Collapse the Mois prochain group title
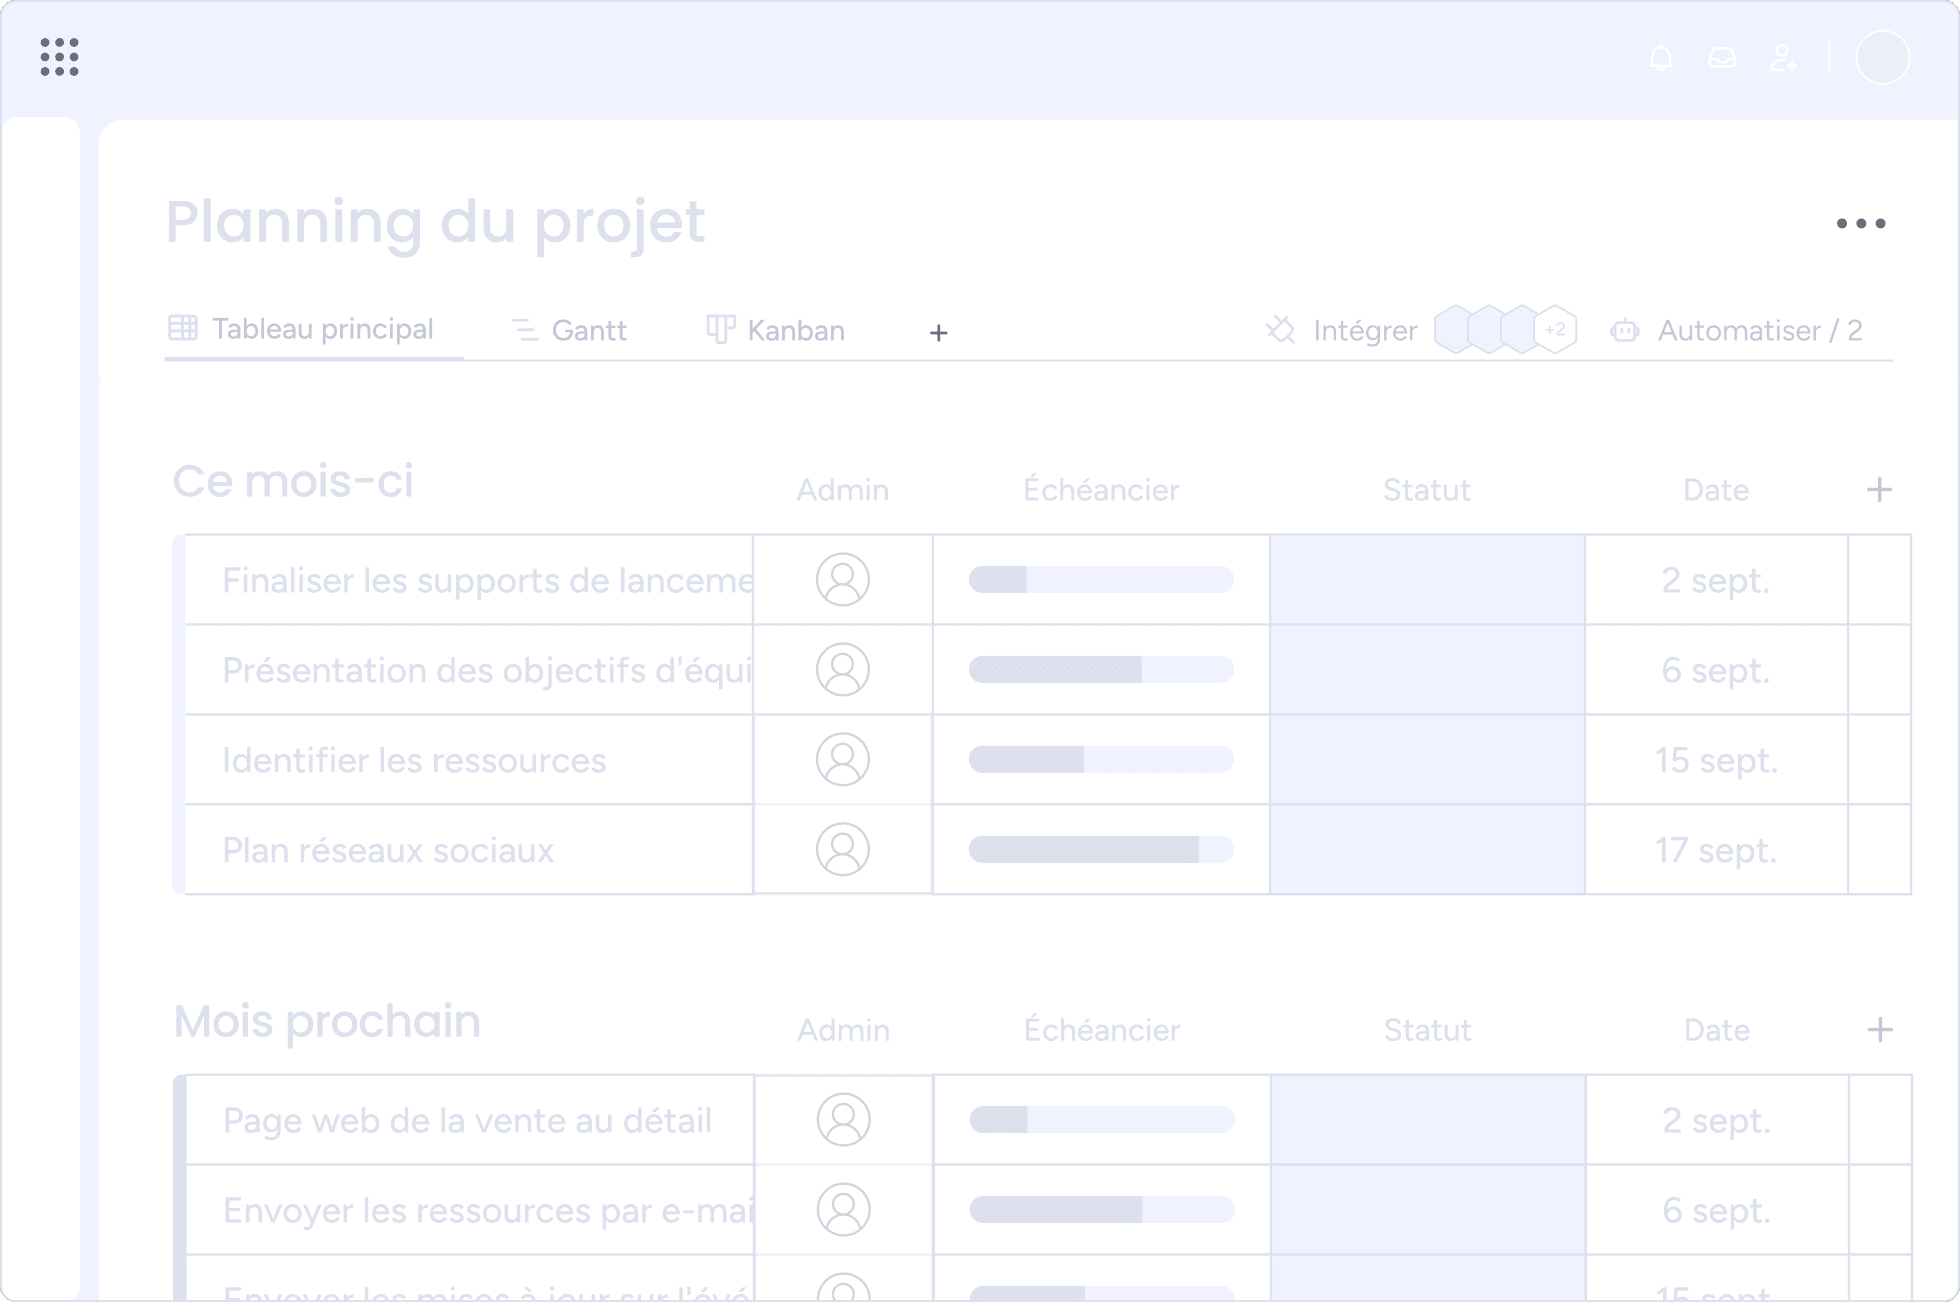The height and width of the screenshot is (1302, 1960). (x=327, y=1022)
